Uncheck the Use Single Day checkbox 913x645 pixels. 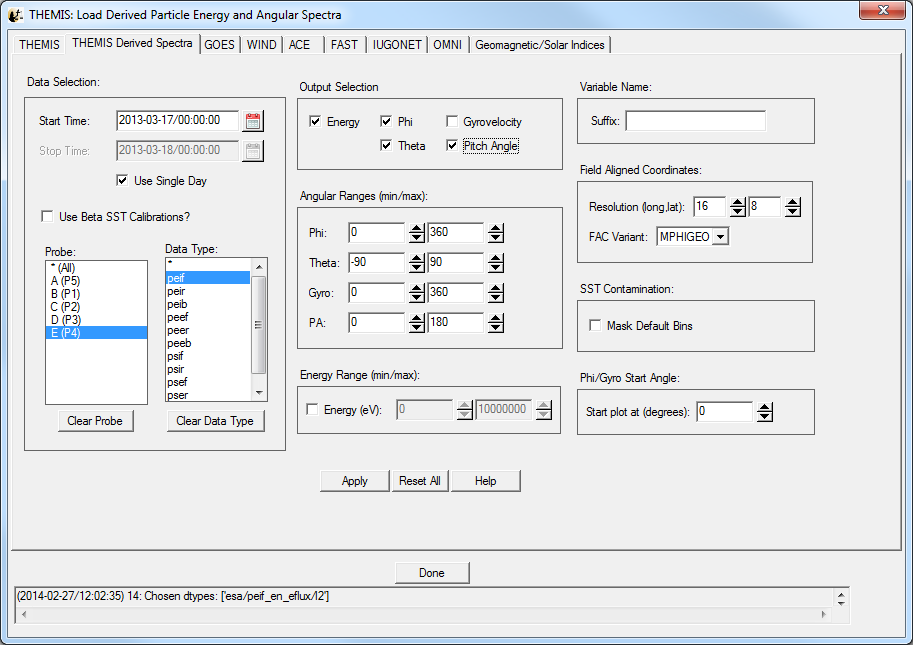(x=123, y=181)
